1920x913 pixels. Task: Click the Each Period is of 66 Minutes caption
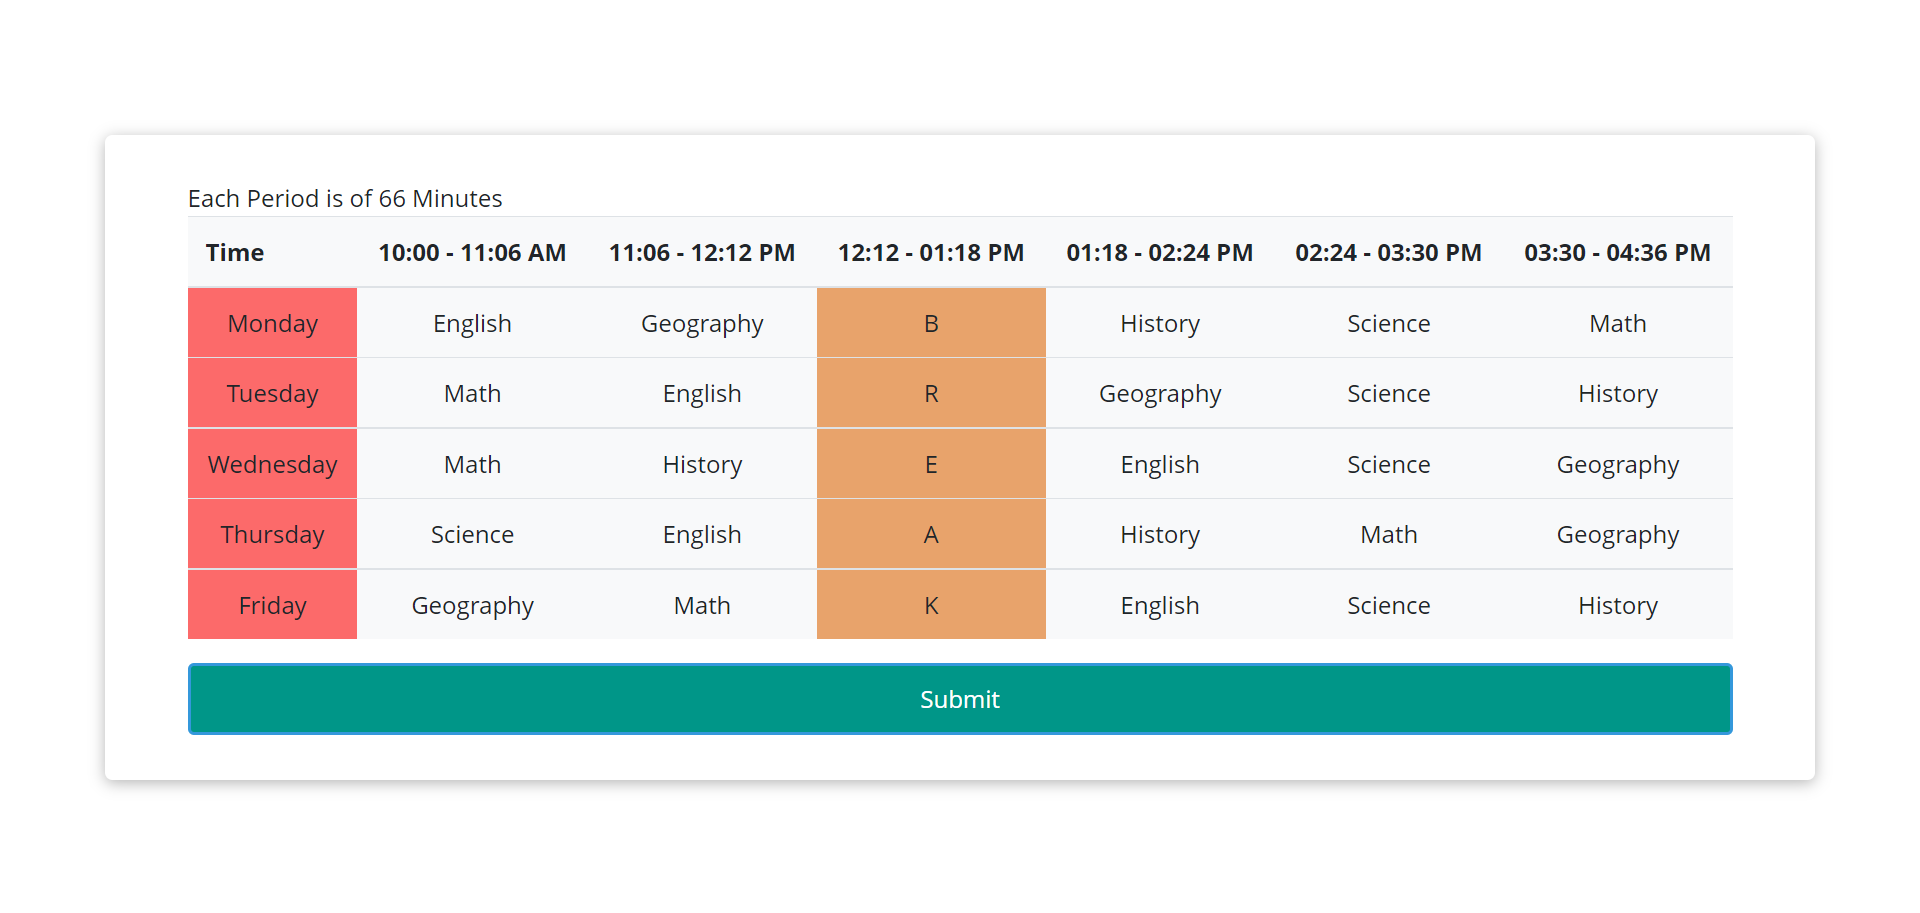click(x=345, y=198)
